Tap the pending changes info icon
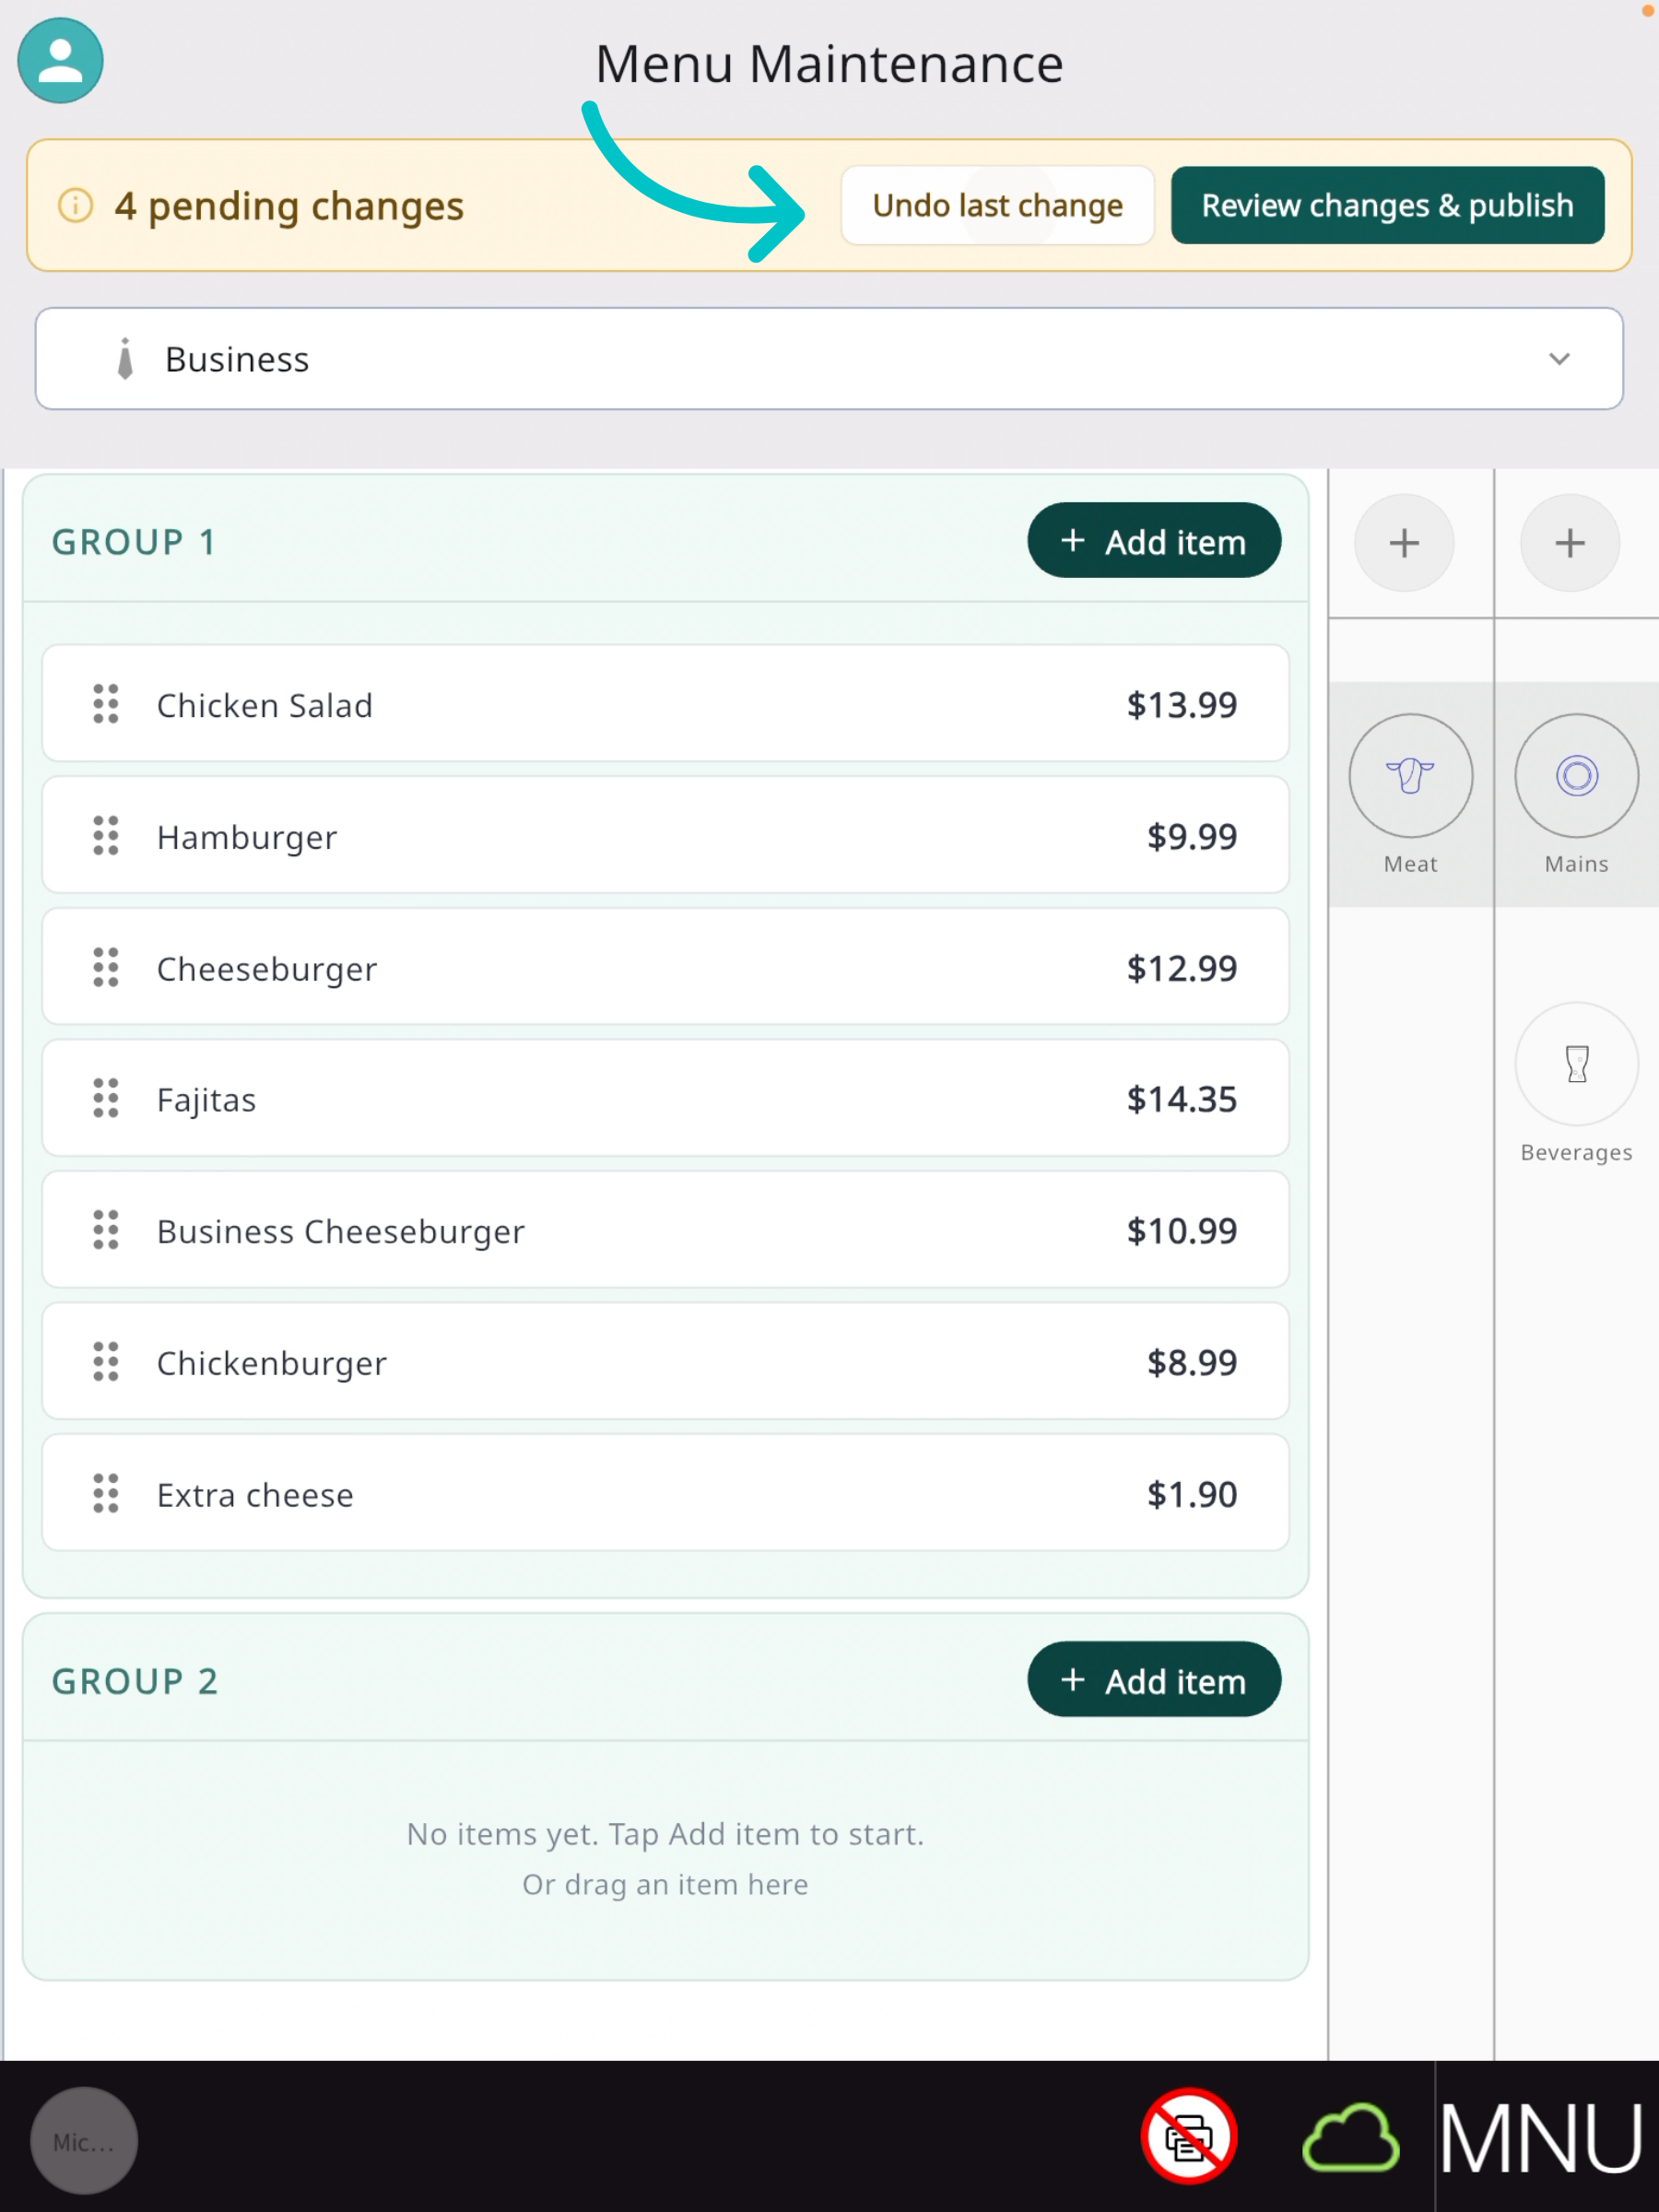This screenshot has width=1659, height=2212. [76, 205]
